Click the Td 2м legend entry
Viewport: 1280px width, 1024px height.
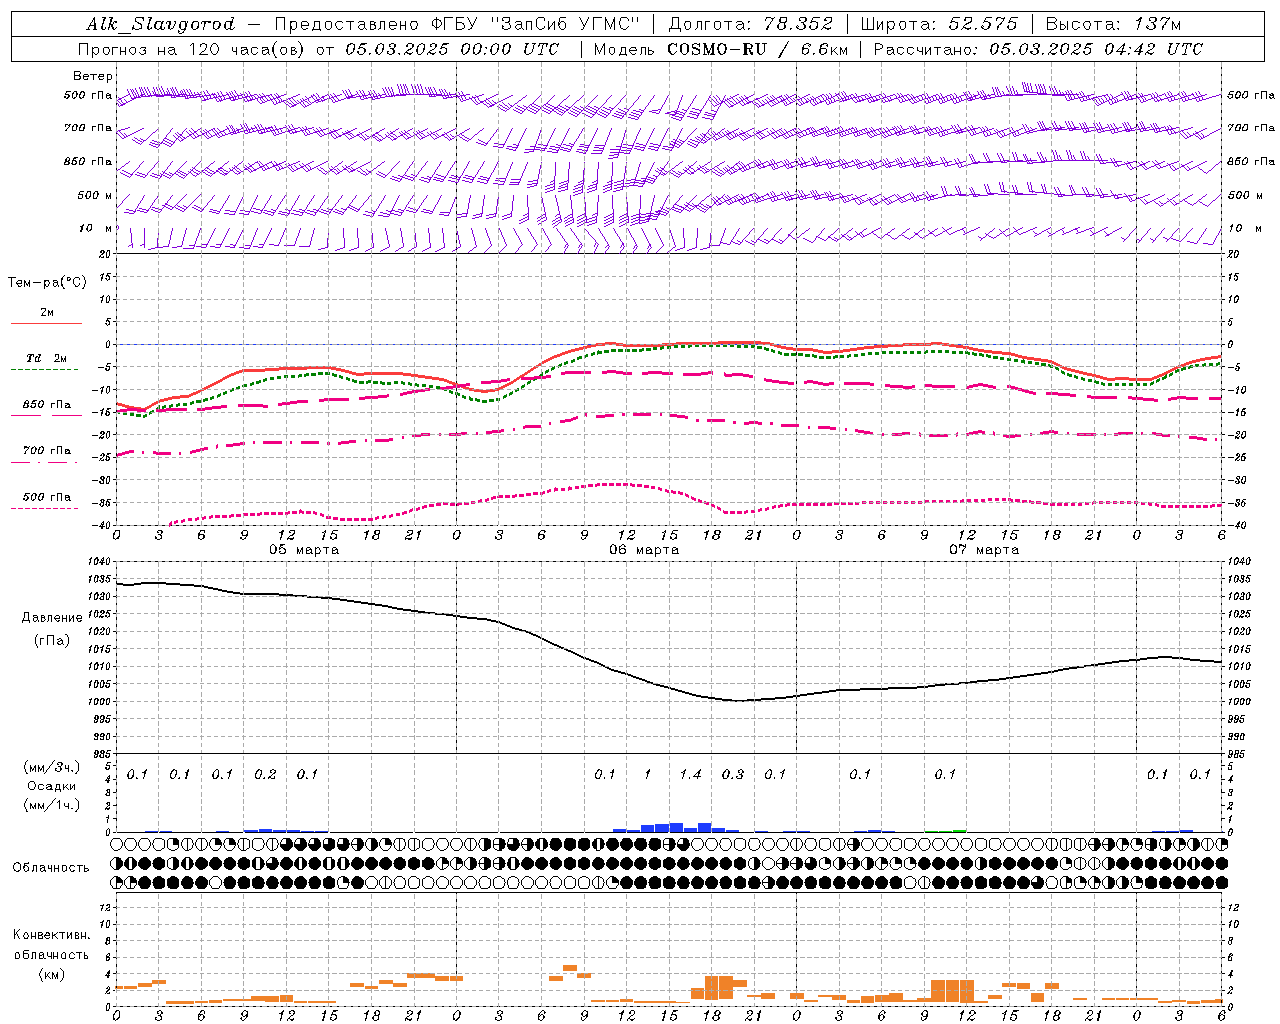(47, 358)
